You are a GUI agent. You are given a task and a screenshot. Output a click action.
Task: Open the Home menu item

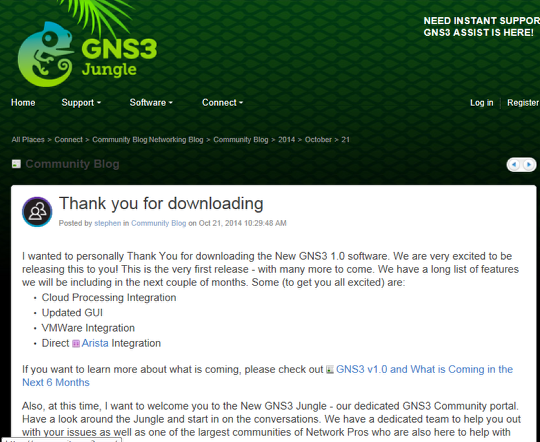point(23,103)
